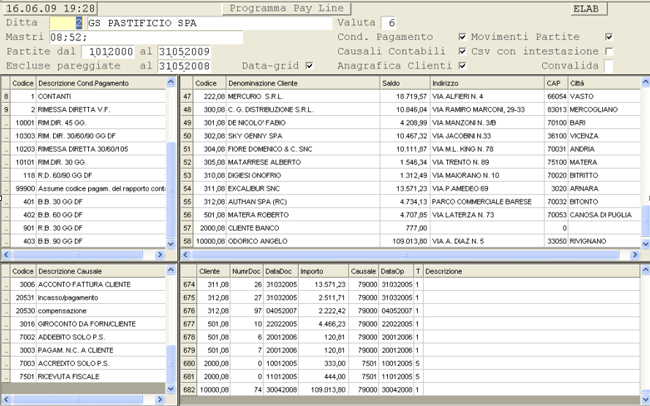
Task: Select row header 58 in clients grid
Action: 187,241
